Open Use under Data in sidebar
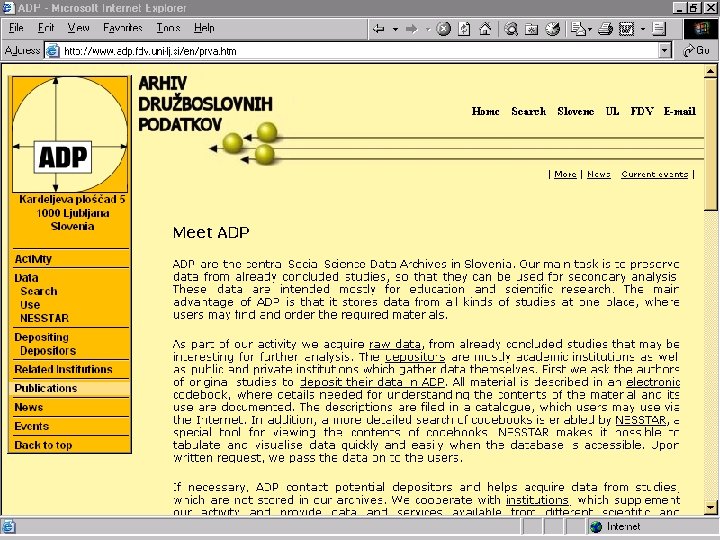The image size is (720, 540). click(x=30, y=305)
